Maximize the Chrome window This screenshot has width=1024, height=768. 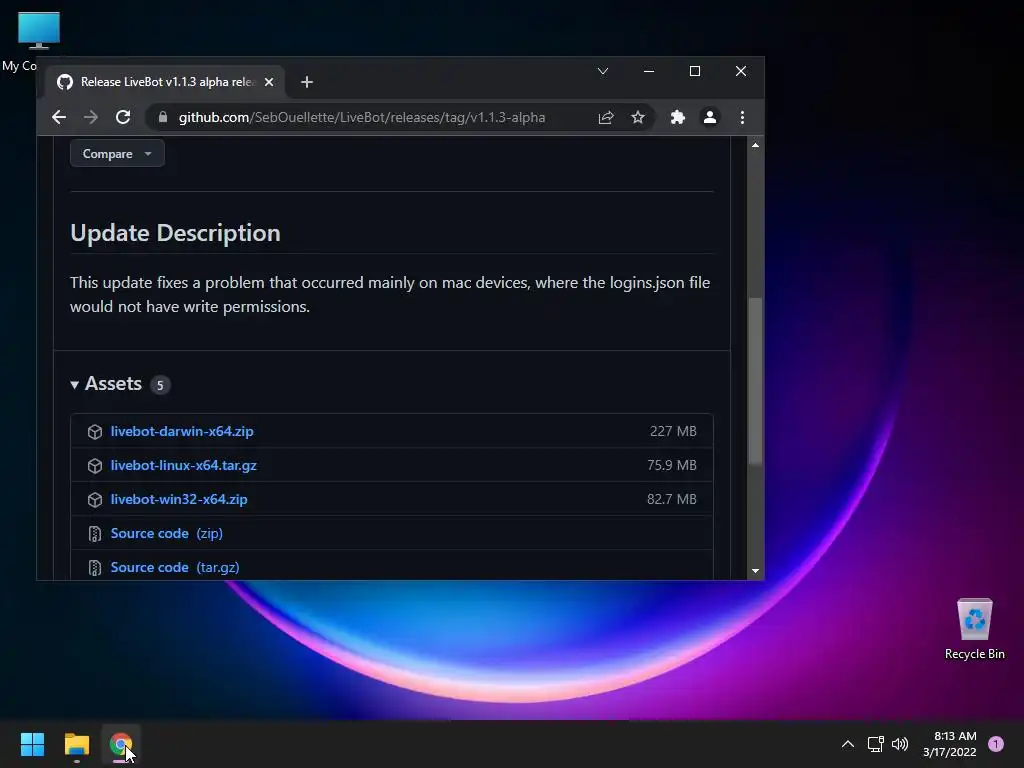695,71
